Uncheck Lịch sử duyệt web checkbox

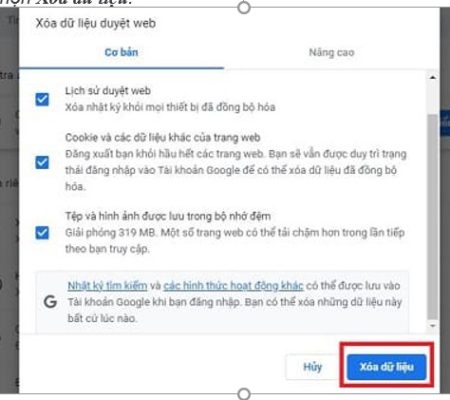(x=42, y=99)
